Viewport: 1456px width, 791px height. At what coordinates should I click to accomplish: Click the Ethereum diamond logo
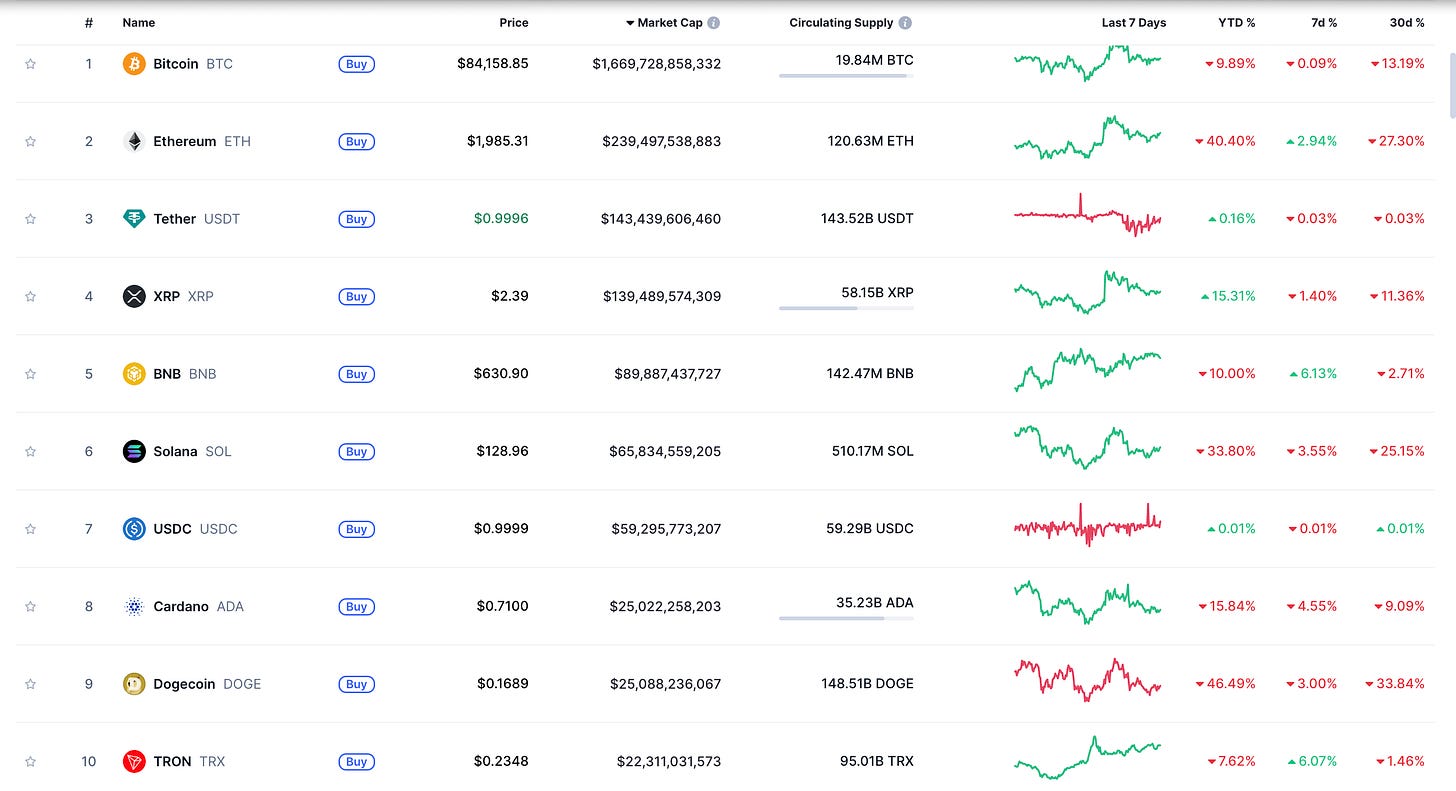click(134, 141)
